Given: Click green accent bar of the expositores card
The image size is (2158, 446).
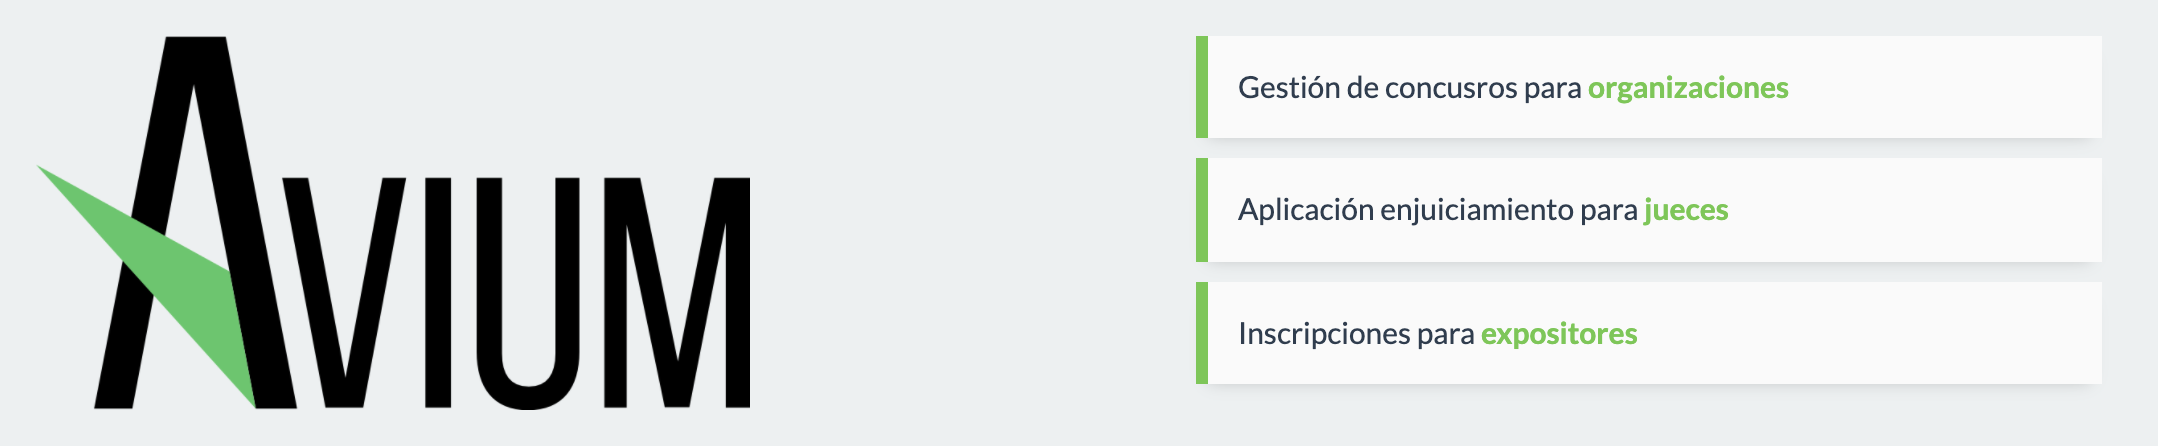Looking at the screenshot, I should [x=1202, y=333].
